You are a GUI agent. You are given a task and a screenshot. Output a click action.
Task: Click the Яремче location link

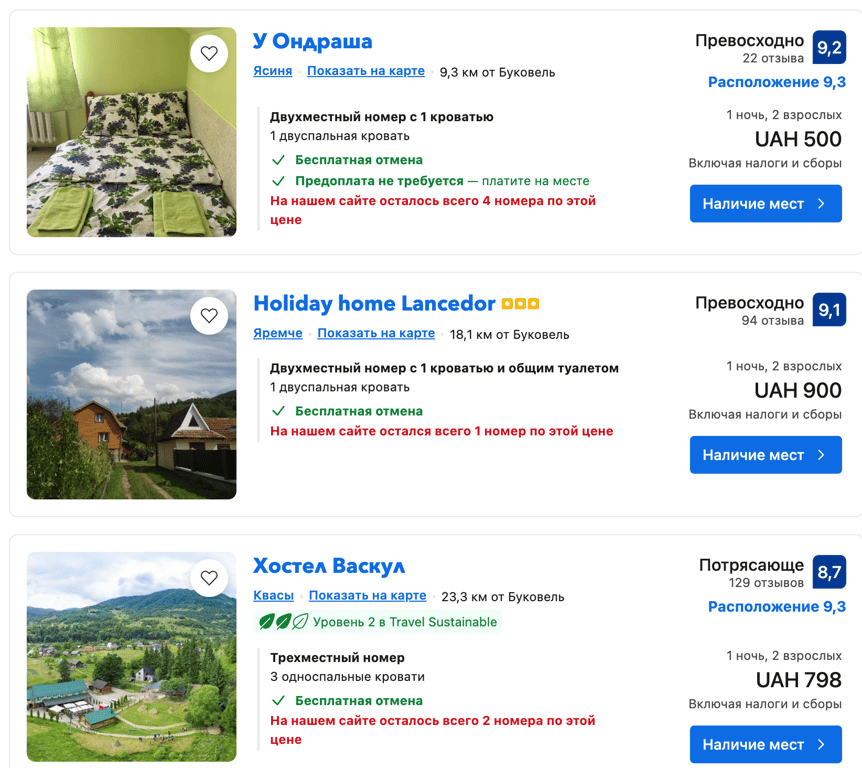pyautogui.click(x=278, y=333)
